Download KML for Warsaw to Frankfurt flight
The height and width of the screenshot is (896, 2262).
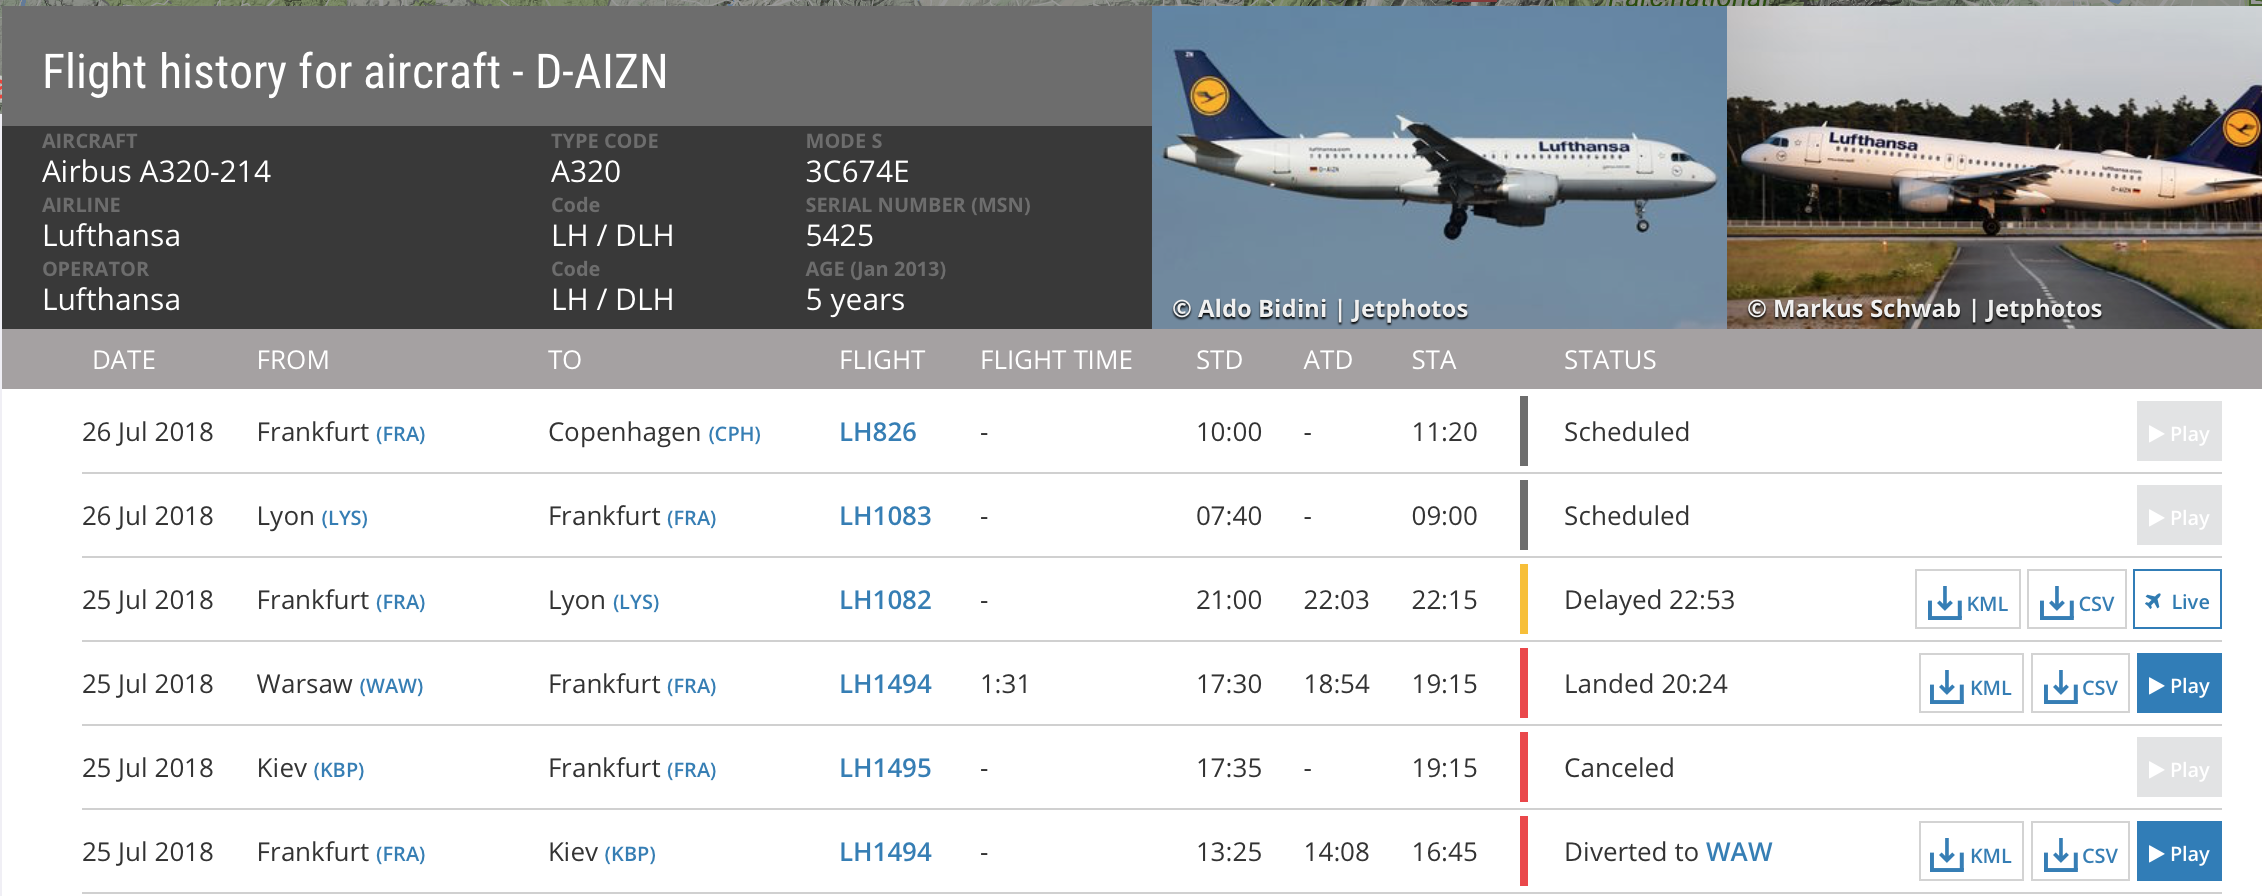1971,685
